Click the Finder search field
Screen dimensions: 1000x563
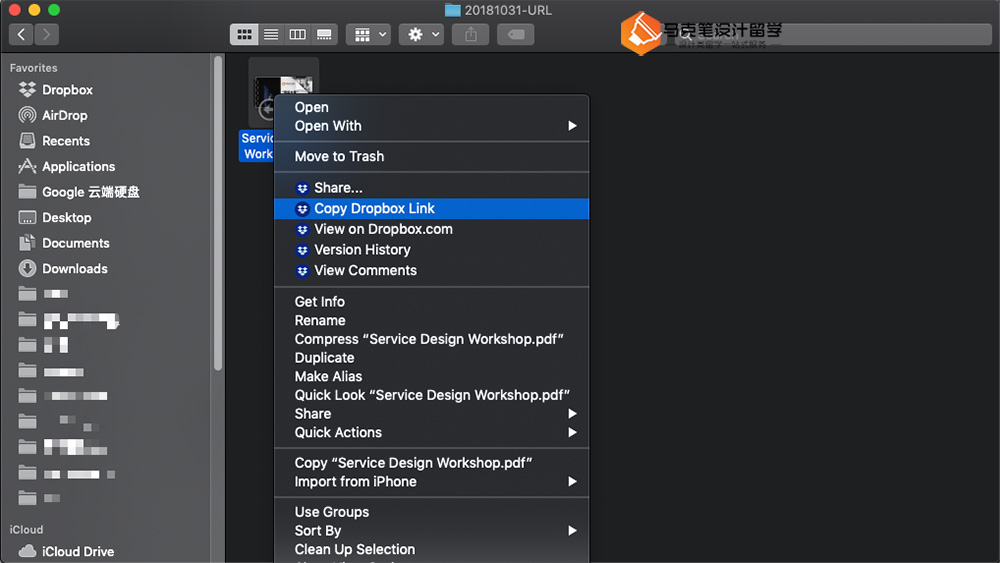pyautogui.click(x=832, y=34)
